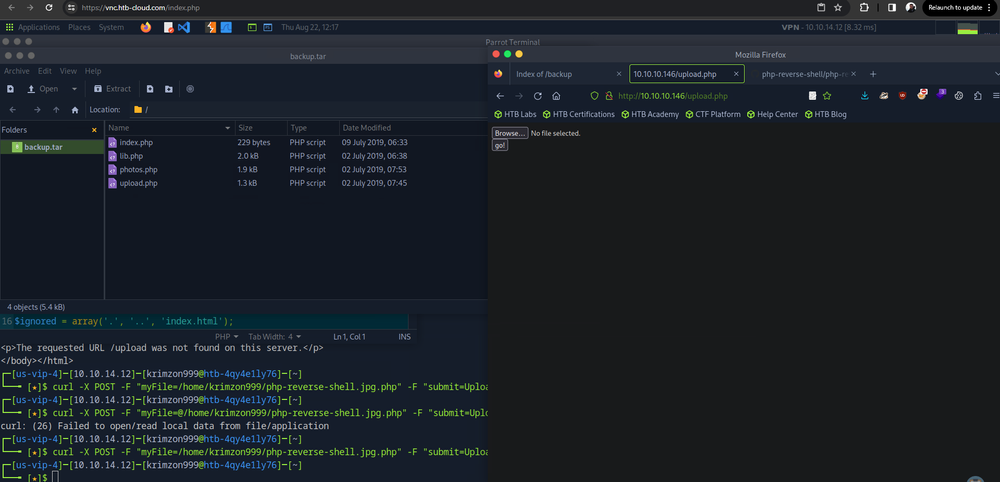Select lib.php in the archive list
Image resolution: width=1000 pixels, height=482 pixels.
pos(131,156)
